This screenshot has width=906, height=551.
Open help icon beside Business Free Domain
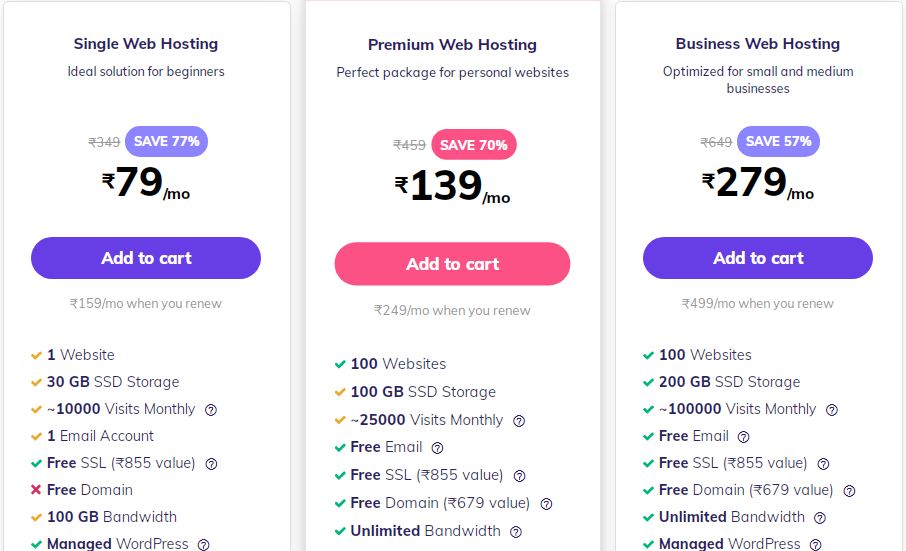click(x=849, y=491)
